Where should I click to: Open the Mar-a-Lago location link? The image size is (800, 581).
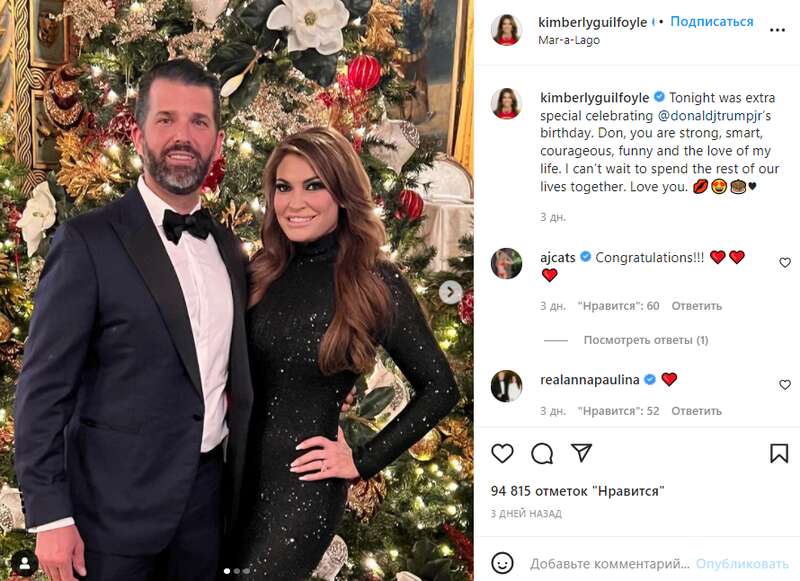click(569, 40)
